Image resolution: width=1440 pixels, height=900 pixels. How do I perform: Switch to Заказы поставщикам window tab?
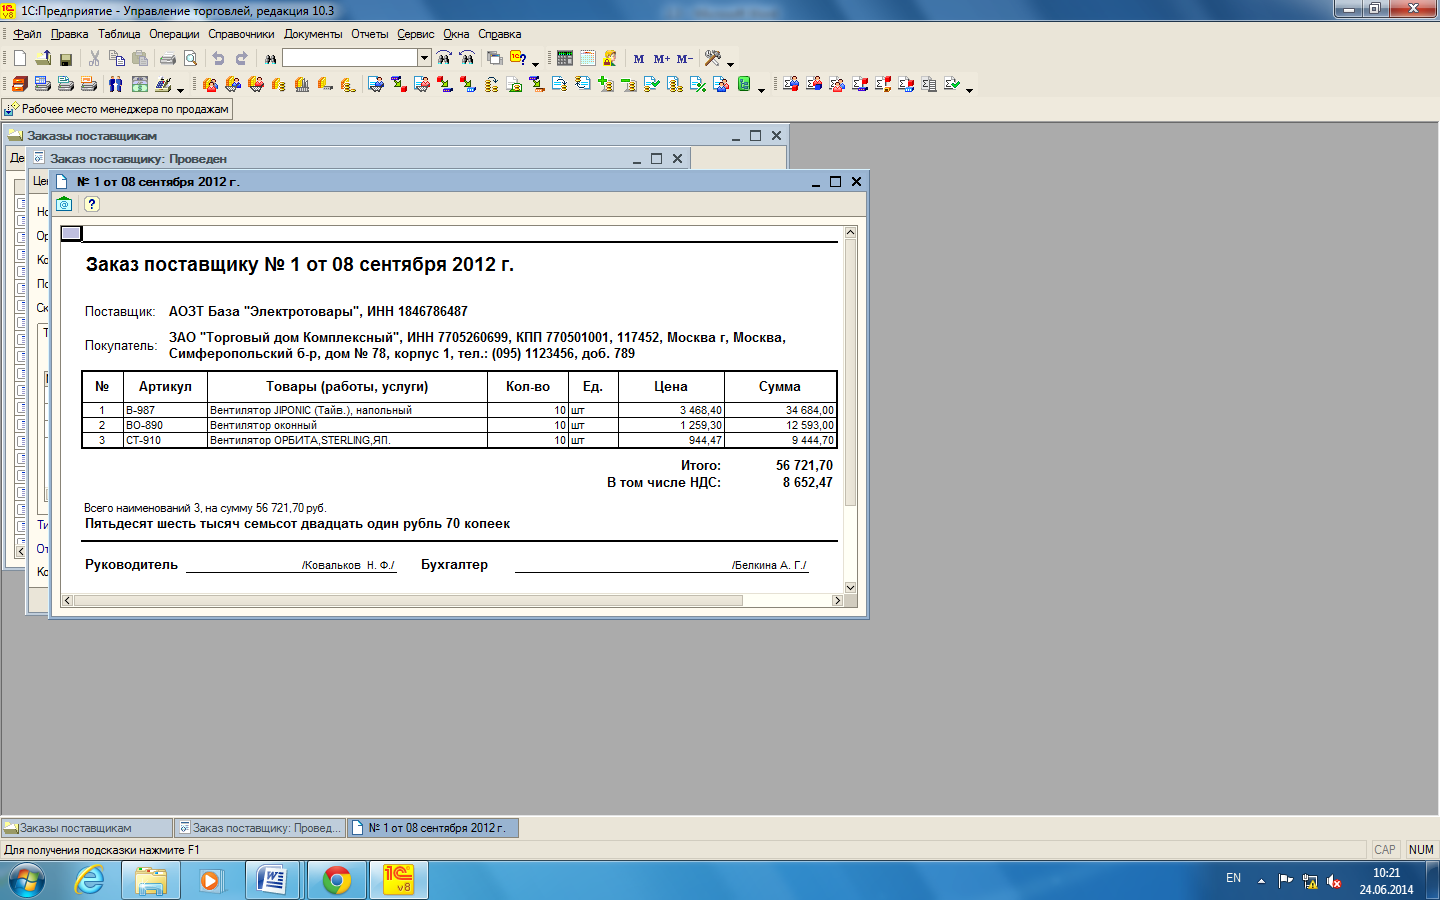(x=87, y=828)
